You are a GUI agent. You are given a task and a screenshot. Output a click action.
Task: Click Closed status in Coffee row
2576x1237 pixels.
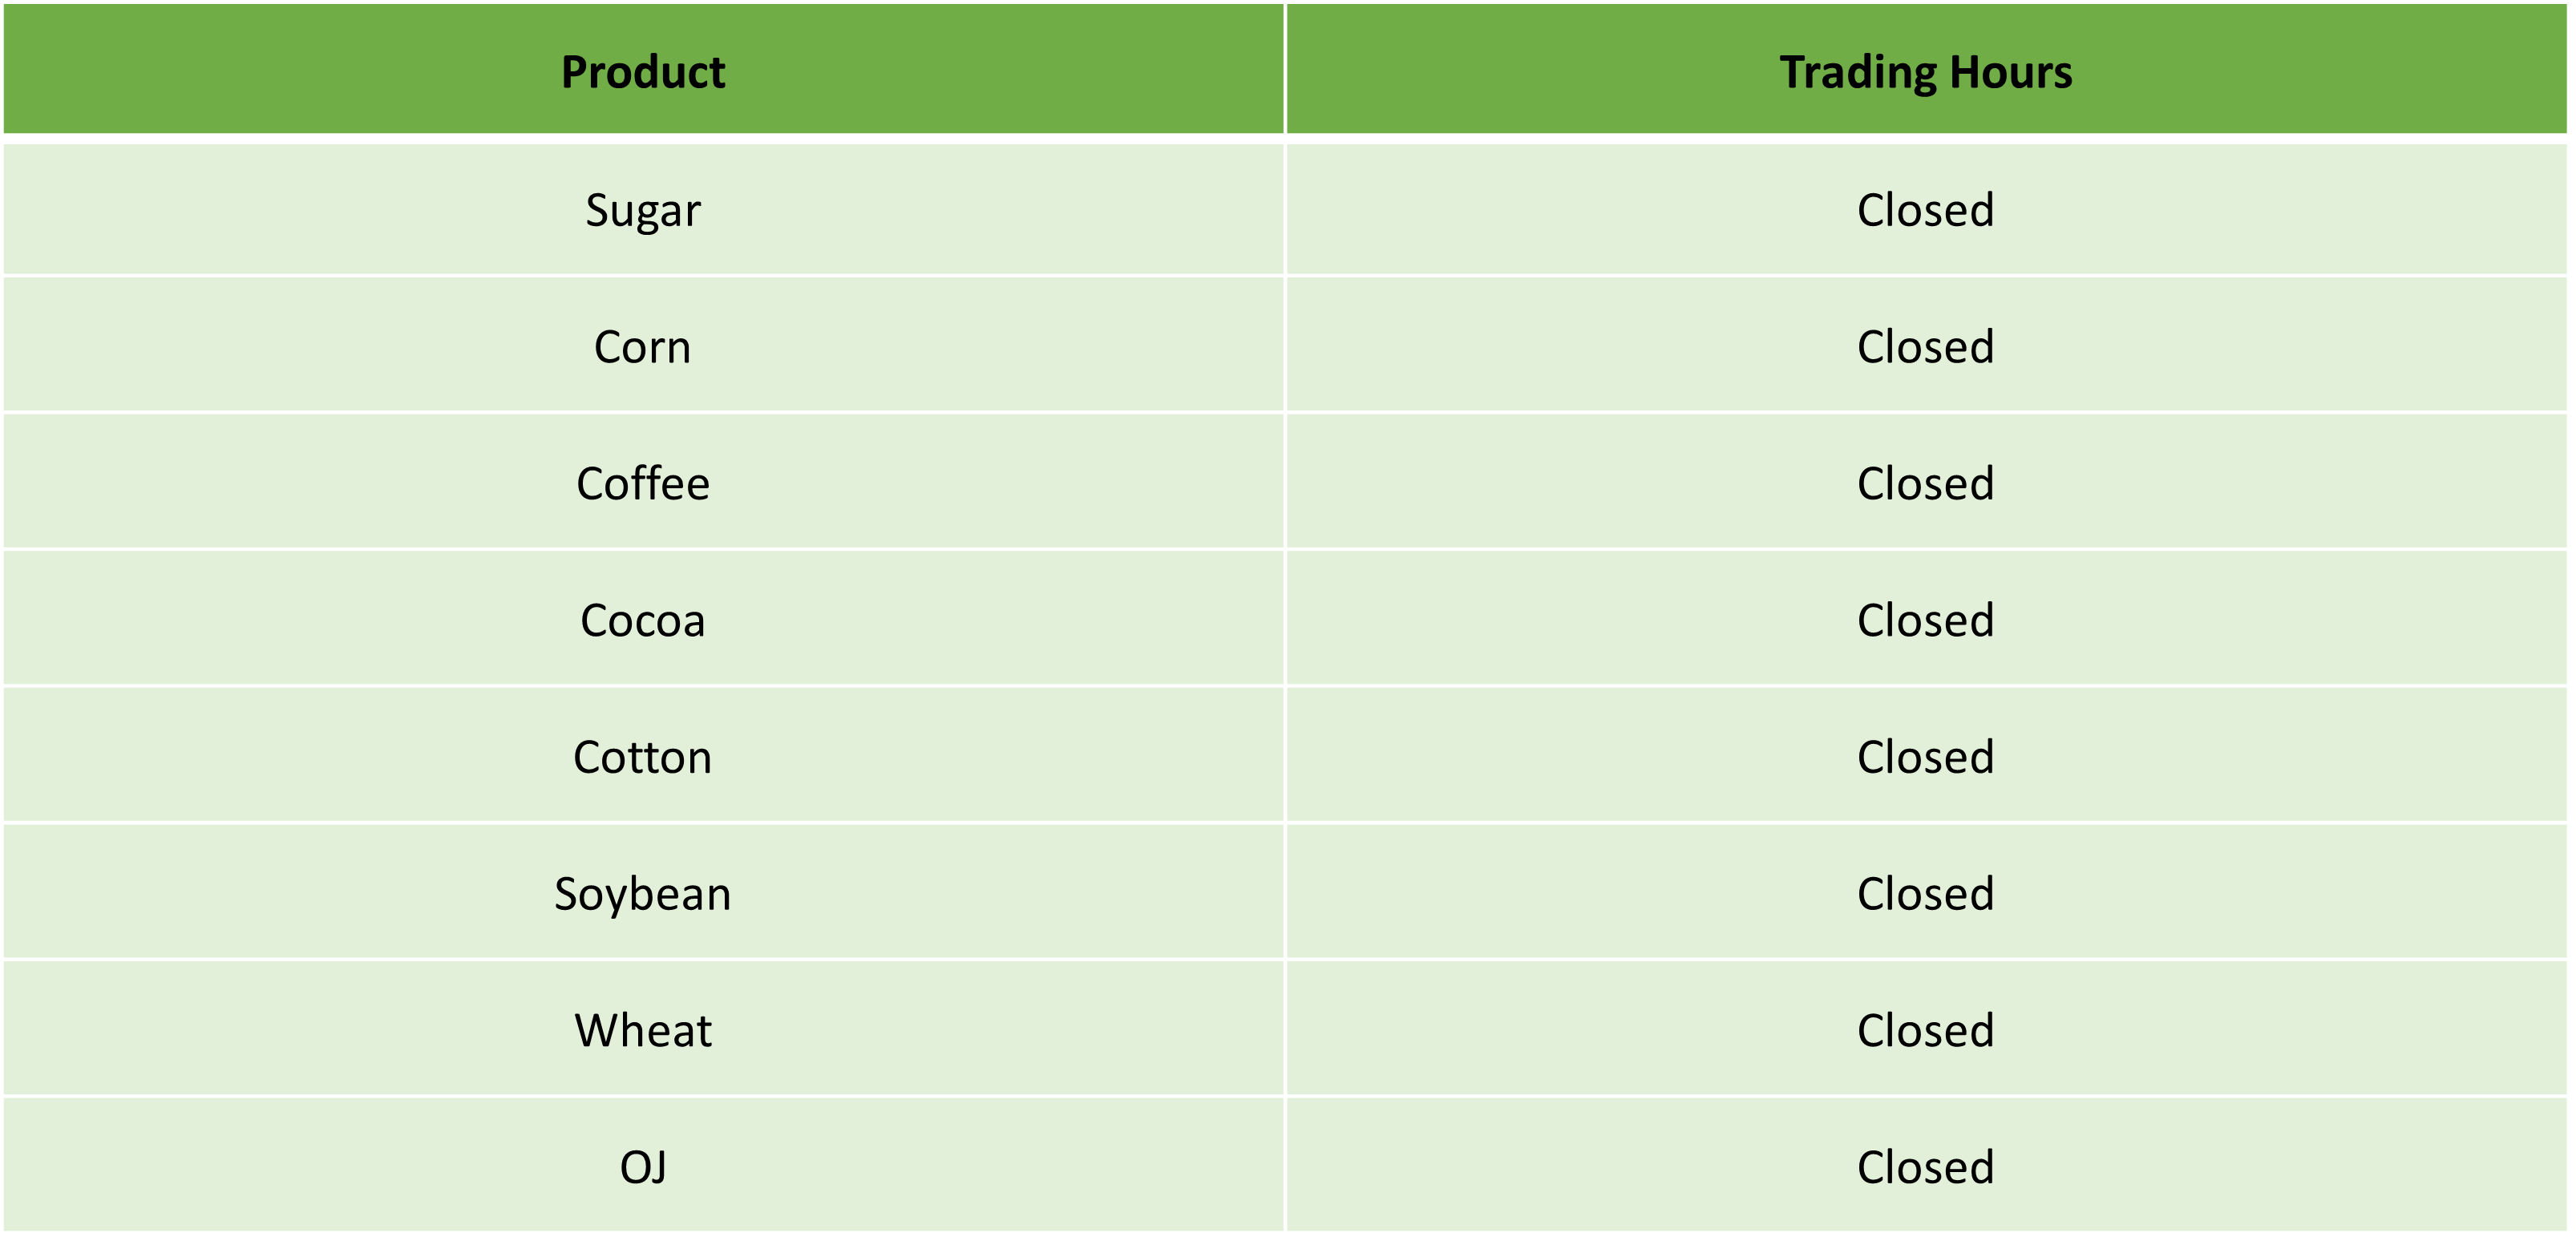(x=1926, y=484)
